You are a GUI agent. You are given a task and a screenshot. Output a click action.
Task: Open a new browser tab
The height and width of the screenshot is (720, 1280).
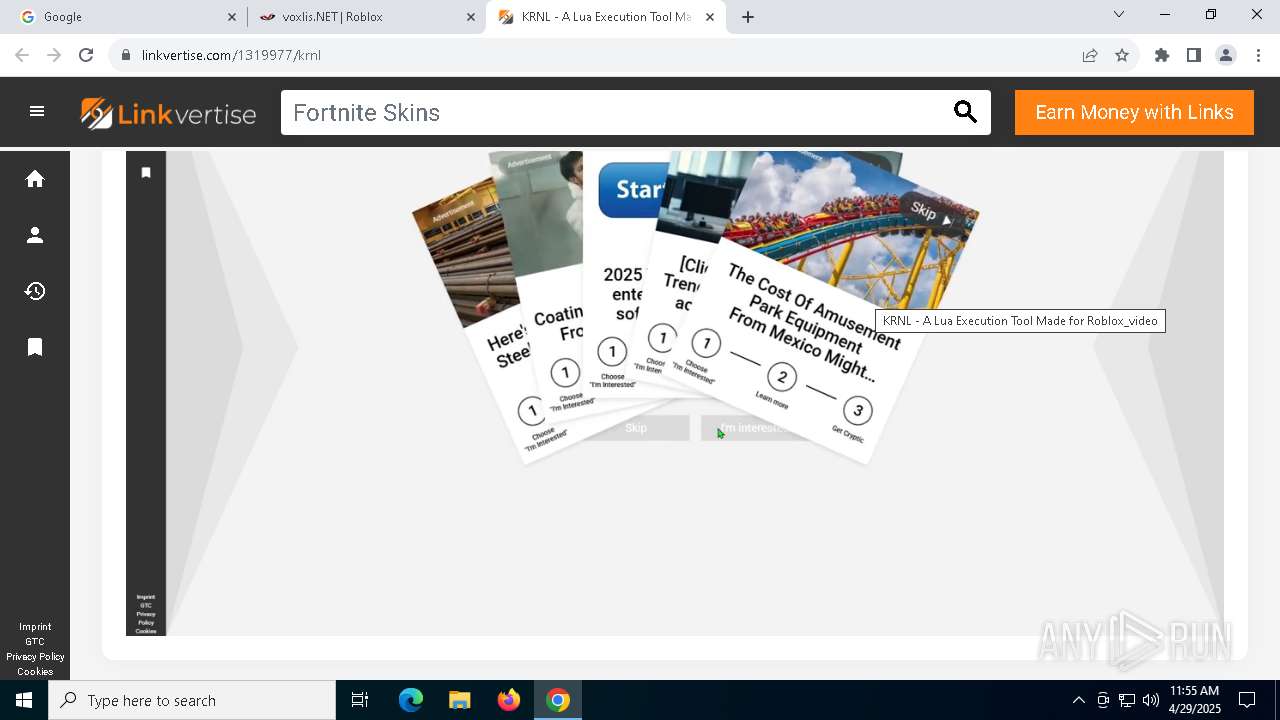coord(748,16)
